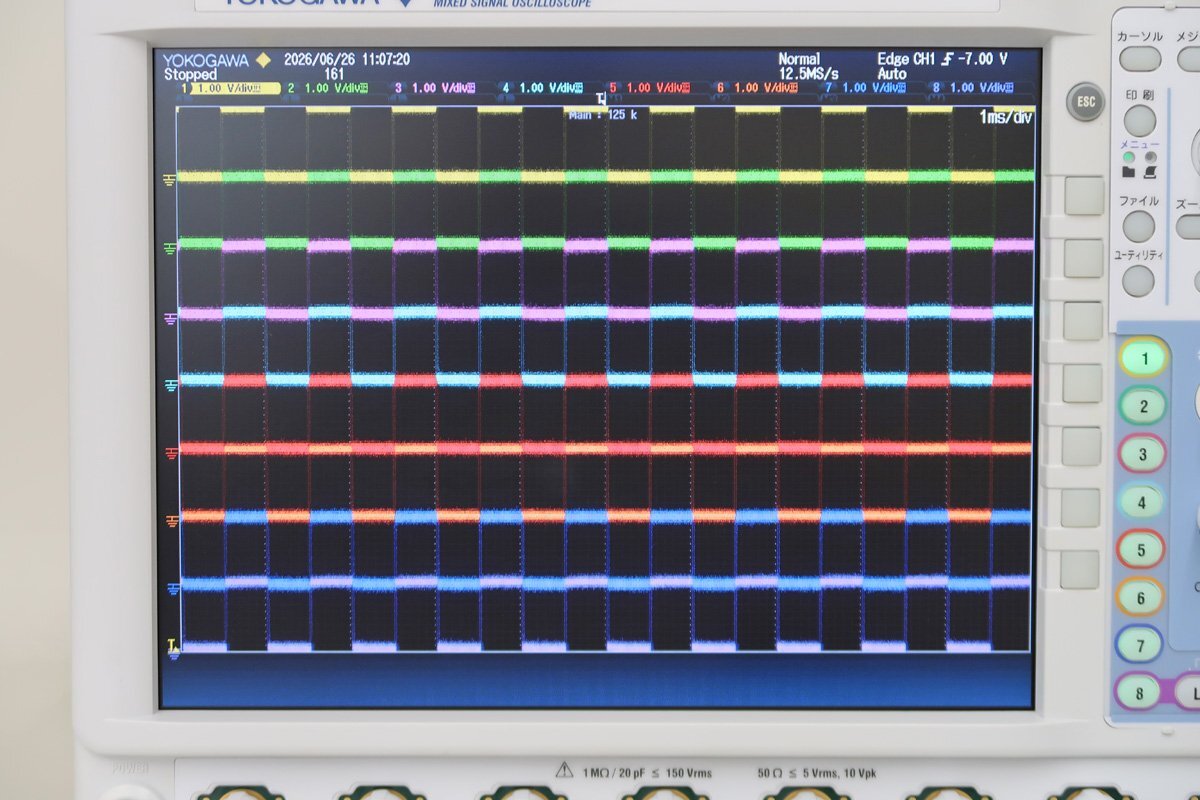The image size is (1200, 800).
Task: Tap the bottommost blank soft key beside screen
Action: click(1080, 569)
